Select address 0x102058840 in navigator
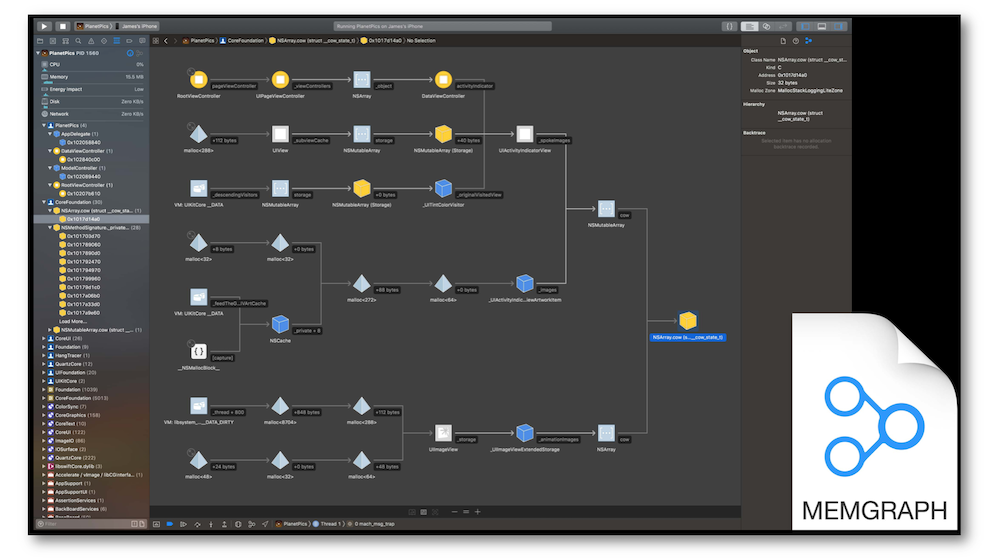1000x559 pixels. click(84, 143)
